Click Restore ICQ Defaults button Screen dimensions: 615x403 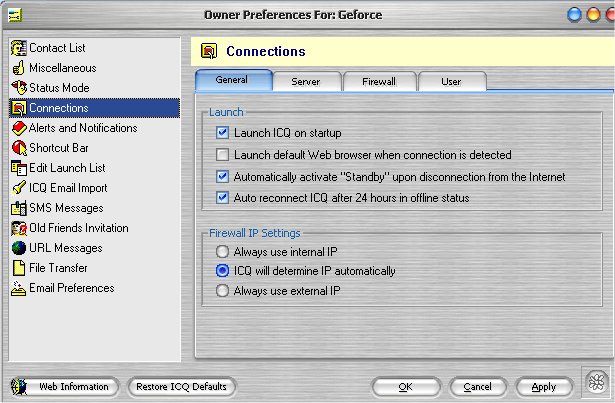coord(182,387)
